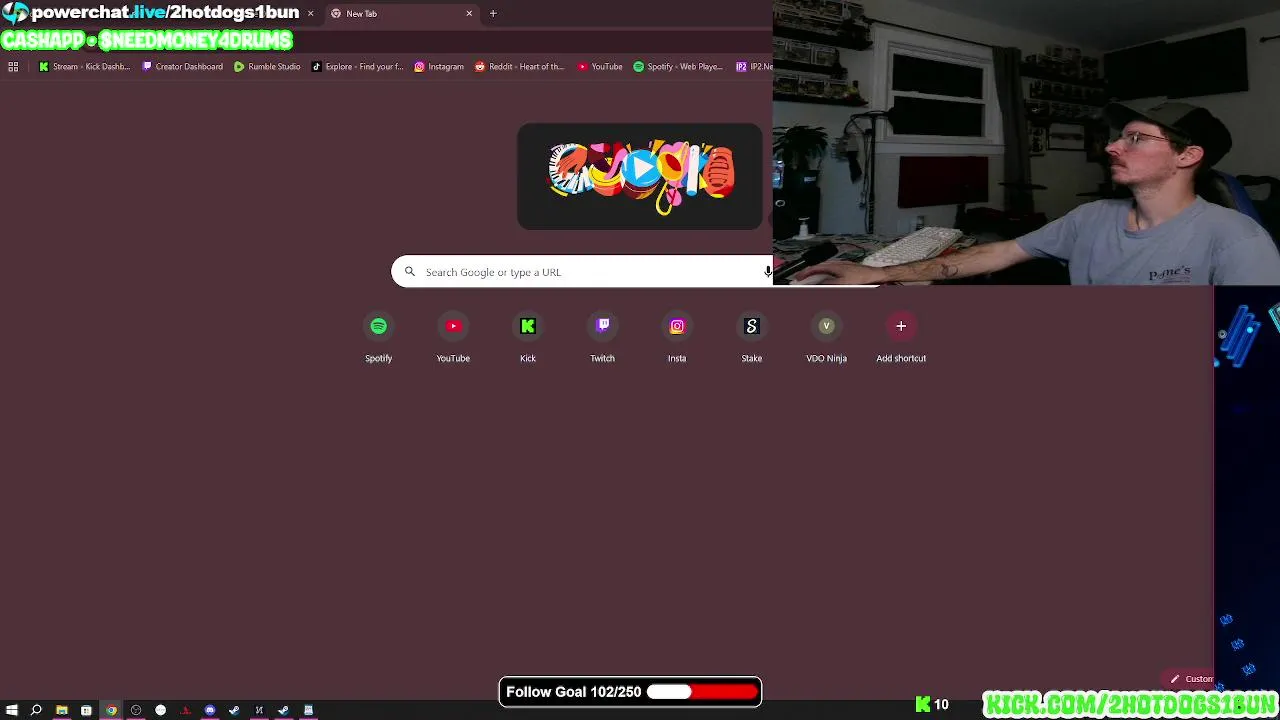Open the Instagram bookmark
This screenshot has height=720, width=1280.
(439, 67)
